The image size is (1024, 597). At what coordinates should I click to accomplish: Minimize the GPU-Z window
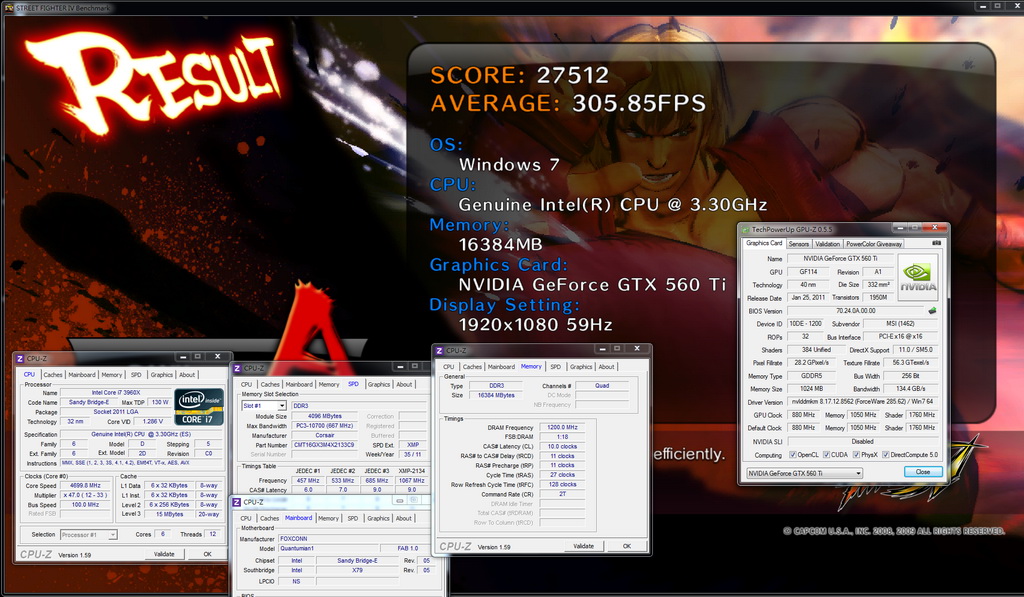[x=899, y=227]
